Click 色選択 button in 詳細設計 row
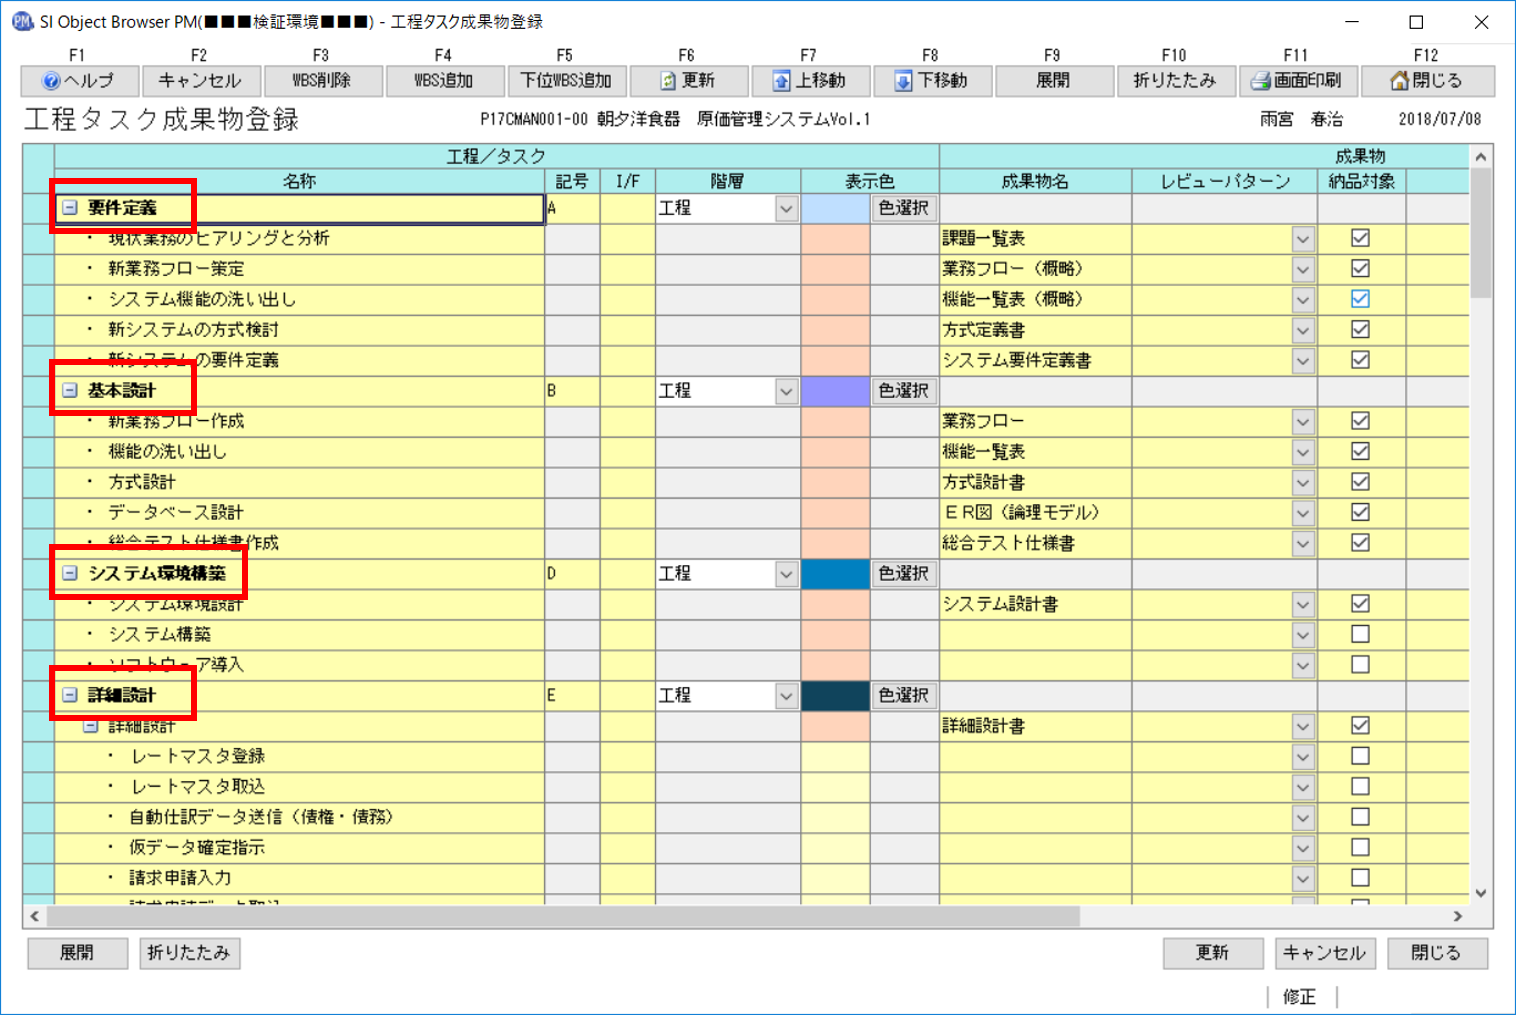Viewport: 1516px width, 1015px height. (904, 696)
